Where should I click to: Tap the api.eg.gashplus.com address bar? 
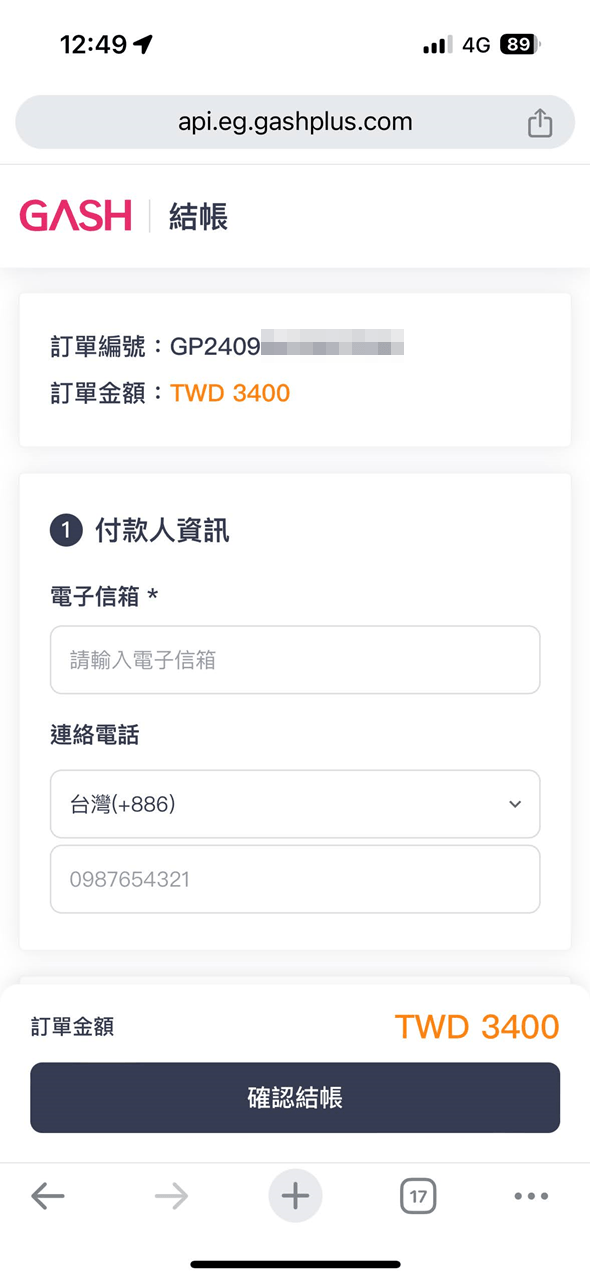click(x=295, y=123)
